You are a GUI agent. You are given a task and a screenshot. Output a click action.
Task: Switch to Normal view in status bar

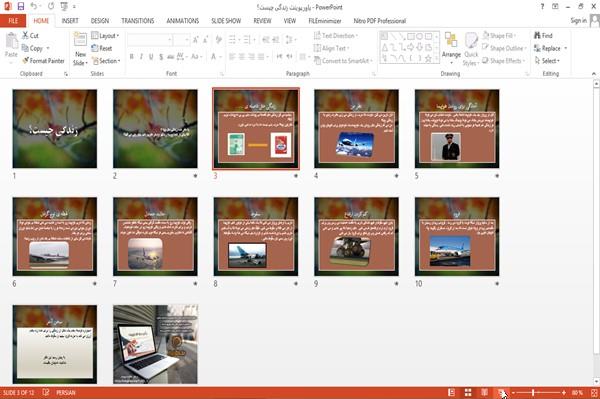452,392
